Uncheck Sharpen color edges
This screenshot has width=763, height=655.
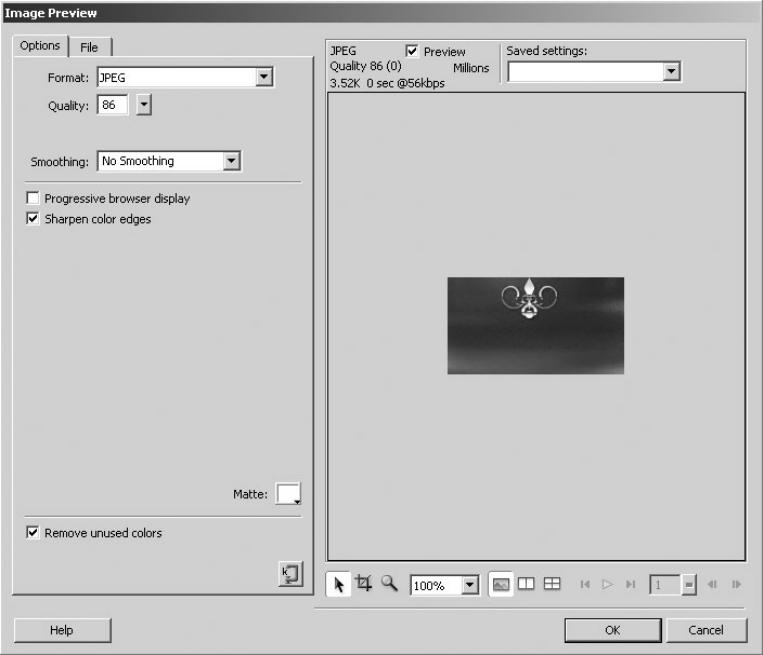coord(33,218)
